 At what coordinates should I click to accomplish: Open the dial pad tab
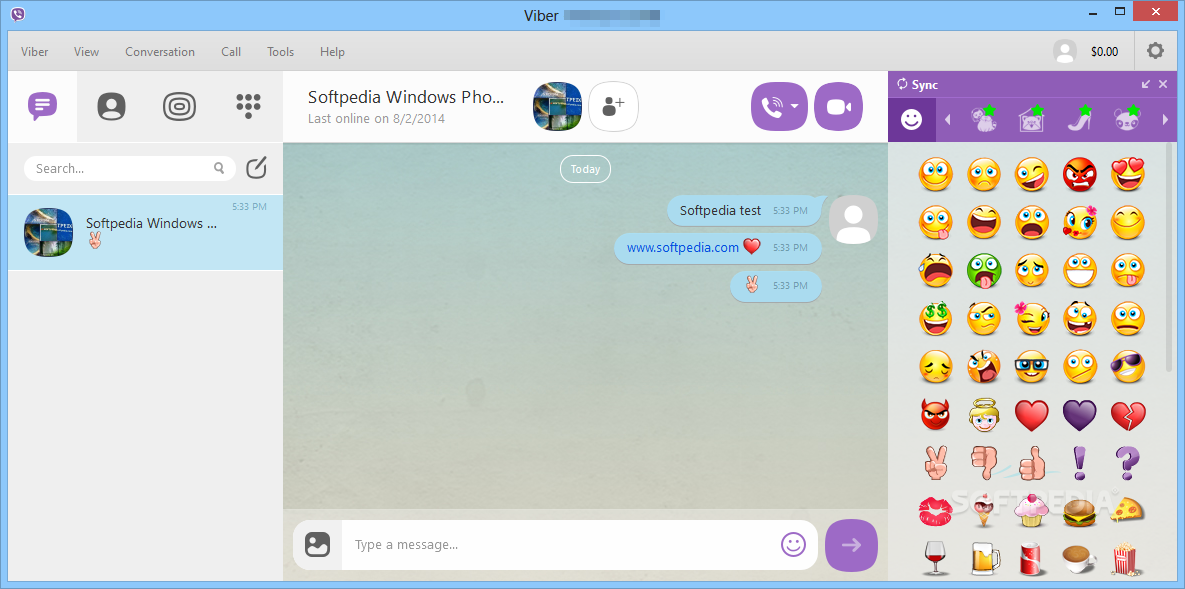pos(249,106)
